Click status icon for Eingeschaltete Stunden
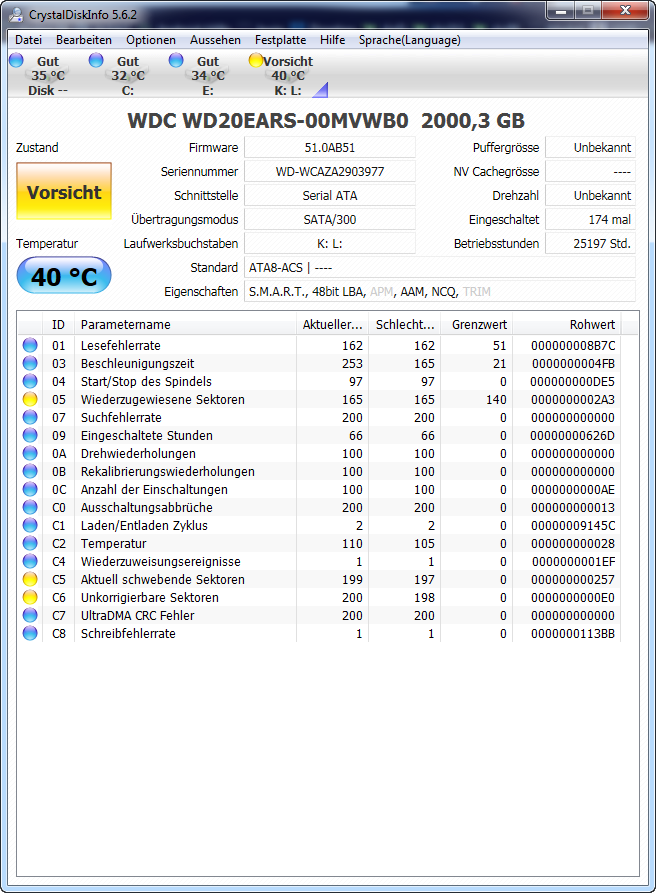 pyautogui.click(x=30, y=435)
